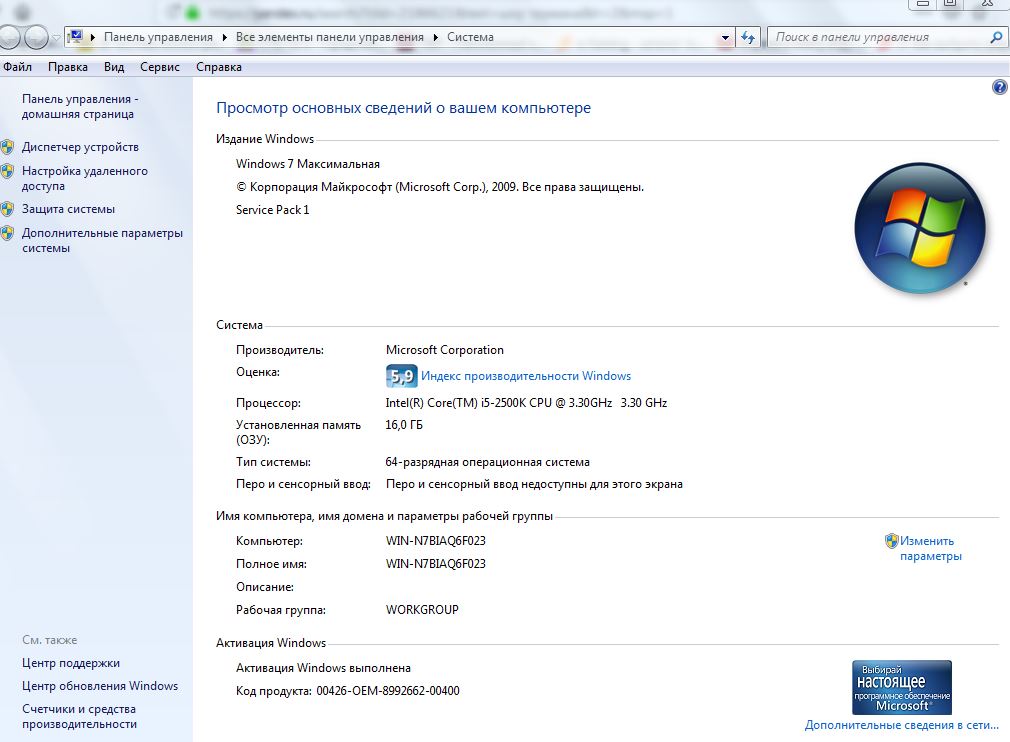Click the shield icon next to Диспетчер устройств
Image resolution: width=1010 pixels, height=742 pixels.
[x=7, y=147]
